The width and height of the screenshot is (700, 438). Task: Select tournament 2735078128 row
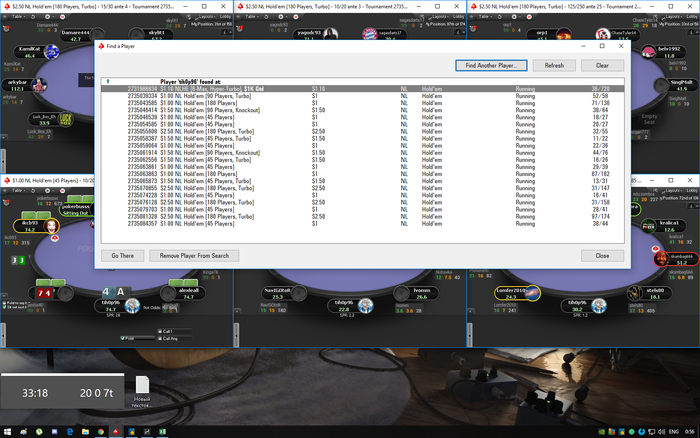click(362, 203)
